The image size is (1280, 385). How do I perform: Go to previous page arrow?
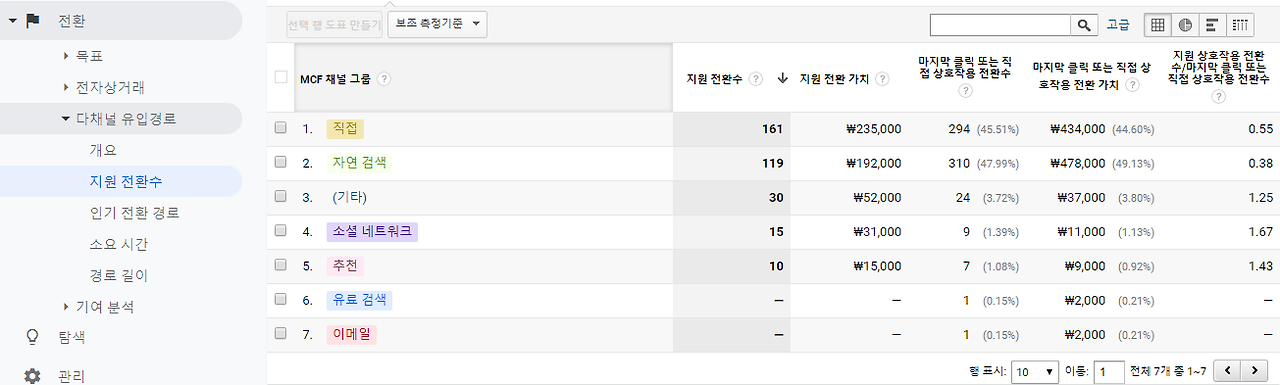1227,371
